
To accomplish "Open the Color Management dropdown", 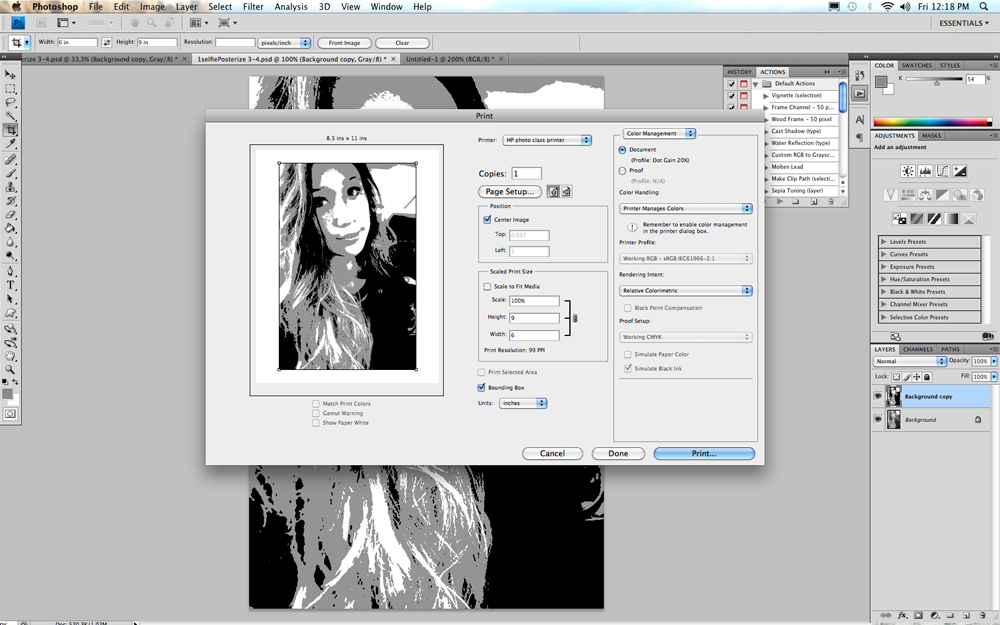I will (x=659, y=133).
